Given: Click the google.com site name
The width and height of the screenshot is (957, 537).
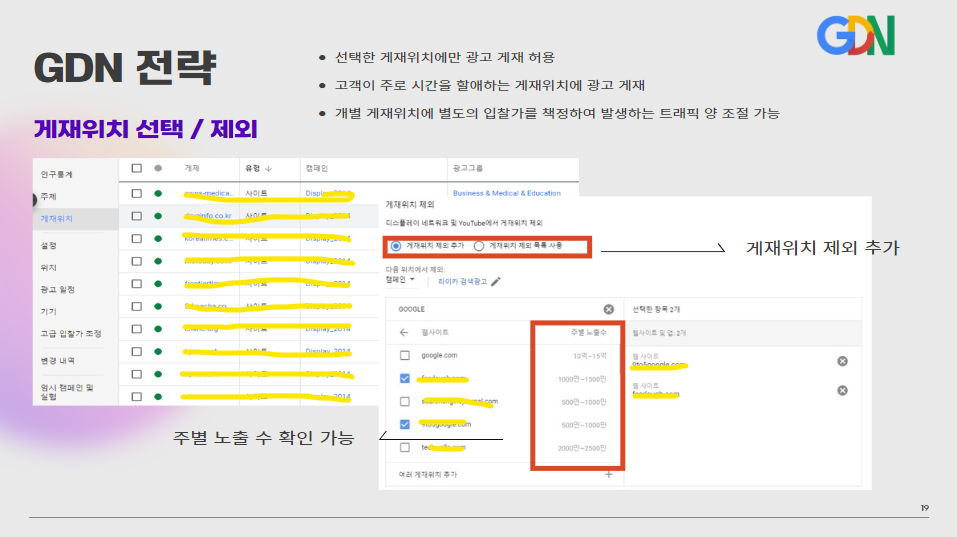Looking at the screenshot, I should click(x=439, y=355).
